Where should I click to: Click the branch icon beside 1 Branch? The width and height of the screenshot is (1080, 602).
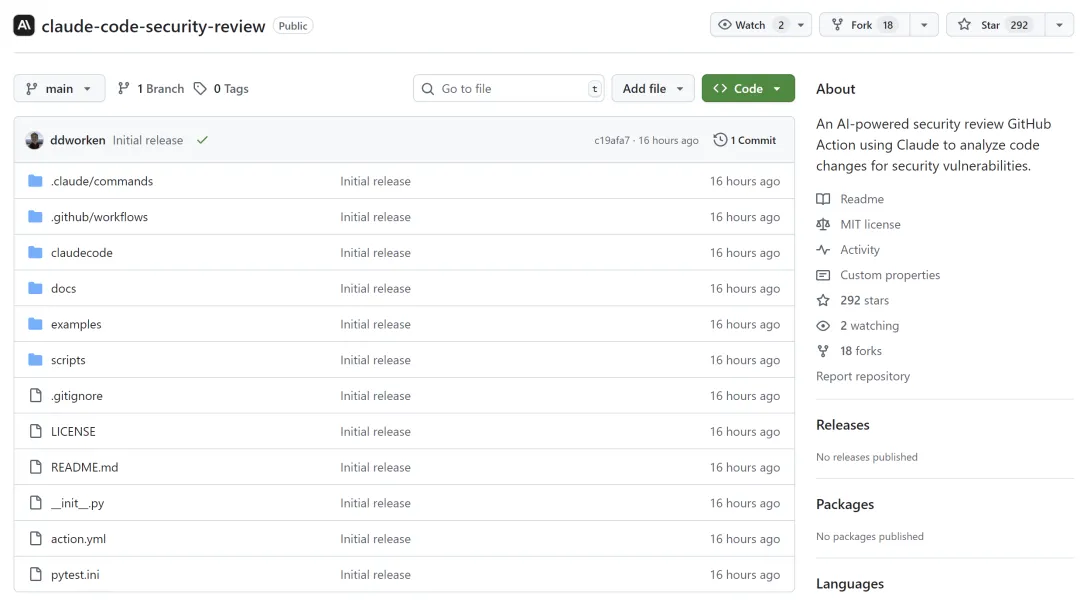tap(123, 88)
